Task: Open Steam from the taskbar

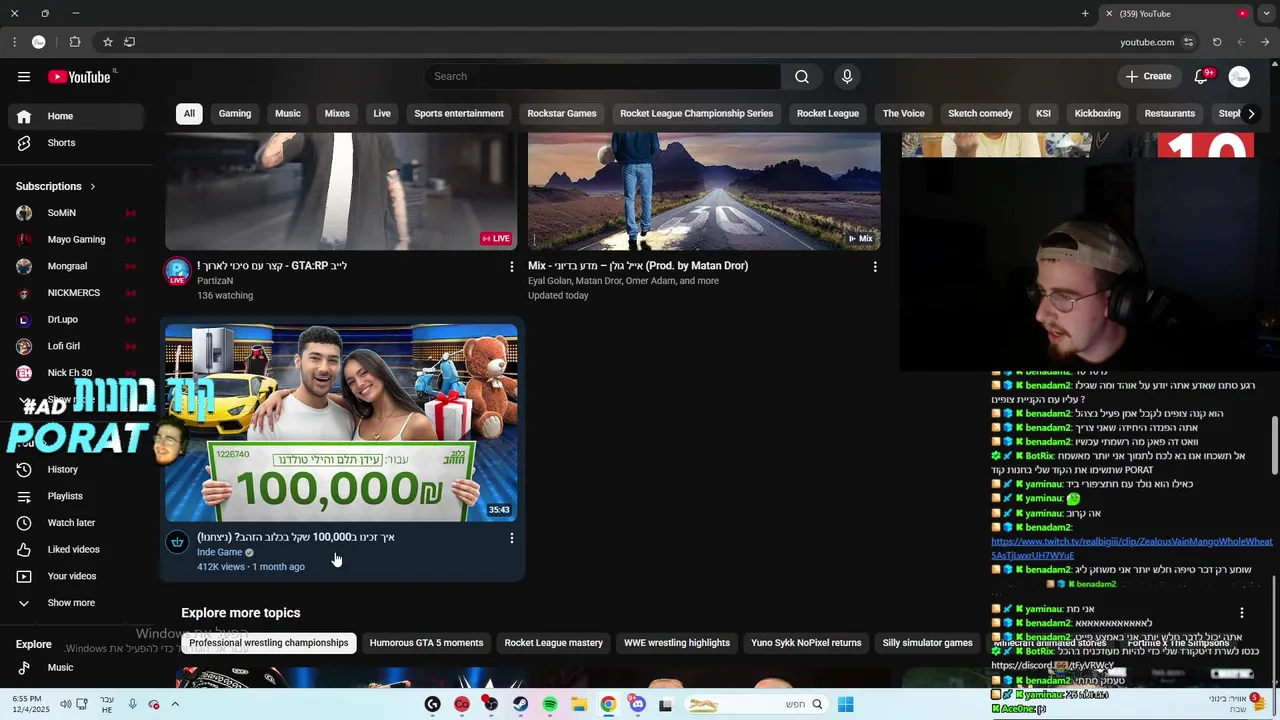Action: coord(520,704)
